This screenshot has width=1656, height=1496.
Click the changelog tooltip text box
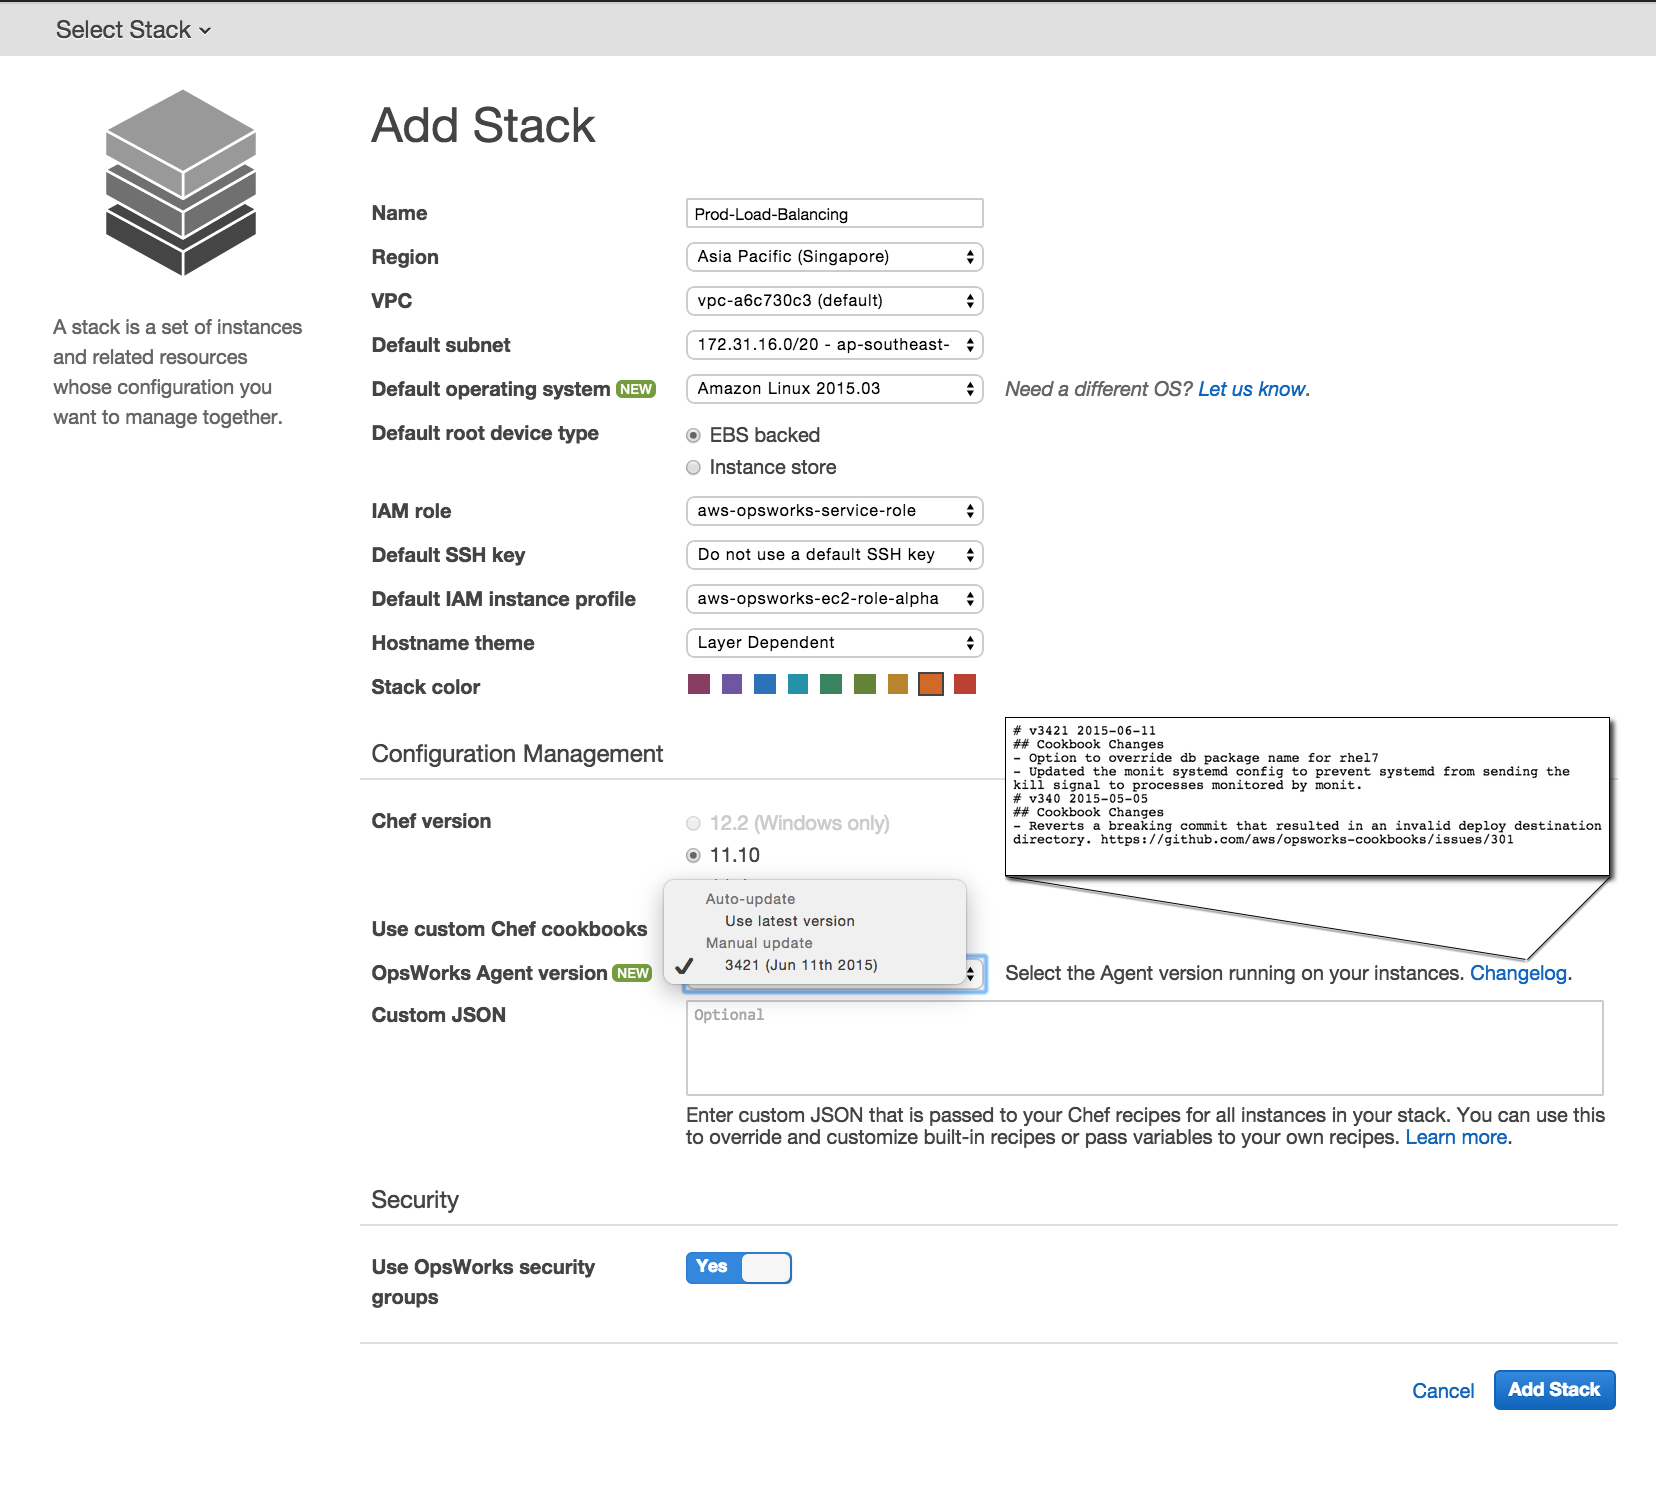coord(1307,796)
